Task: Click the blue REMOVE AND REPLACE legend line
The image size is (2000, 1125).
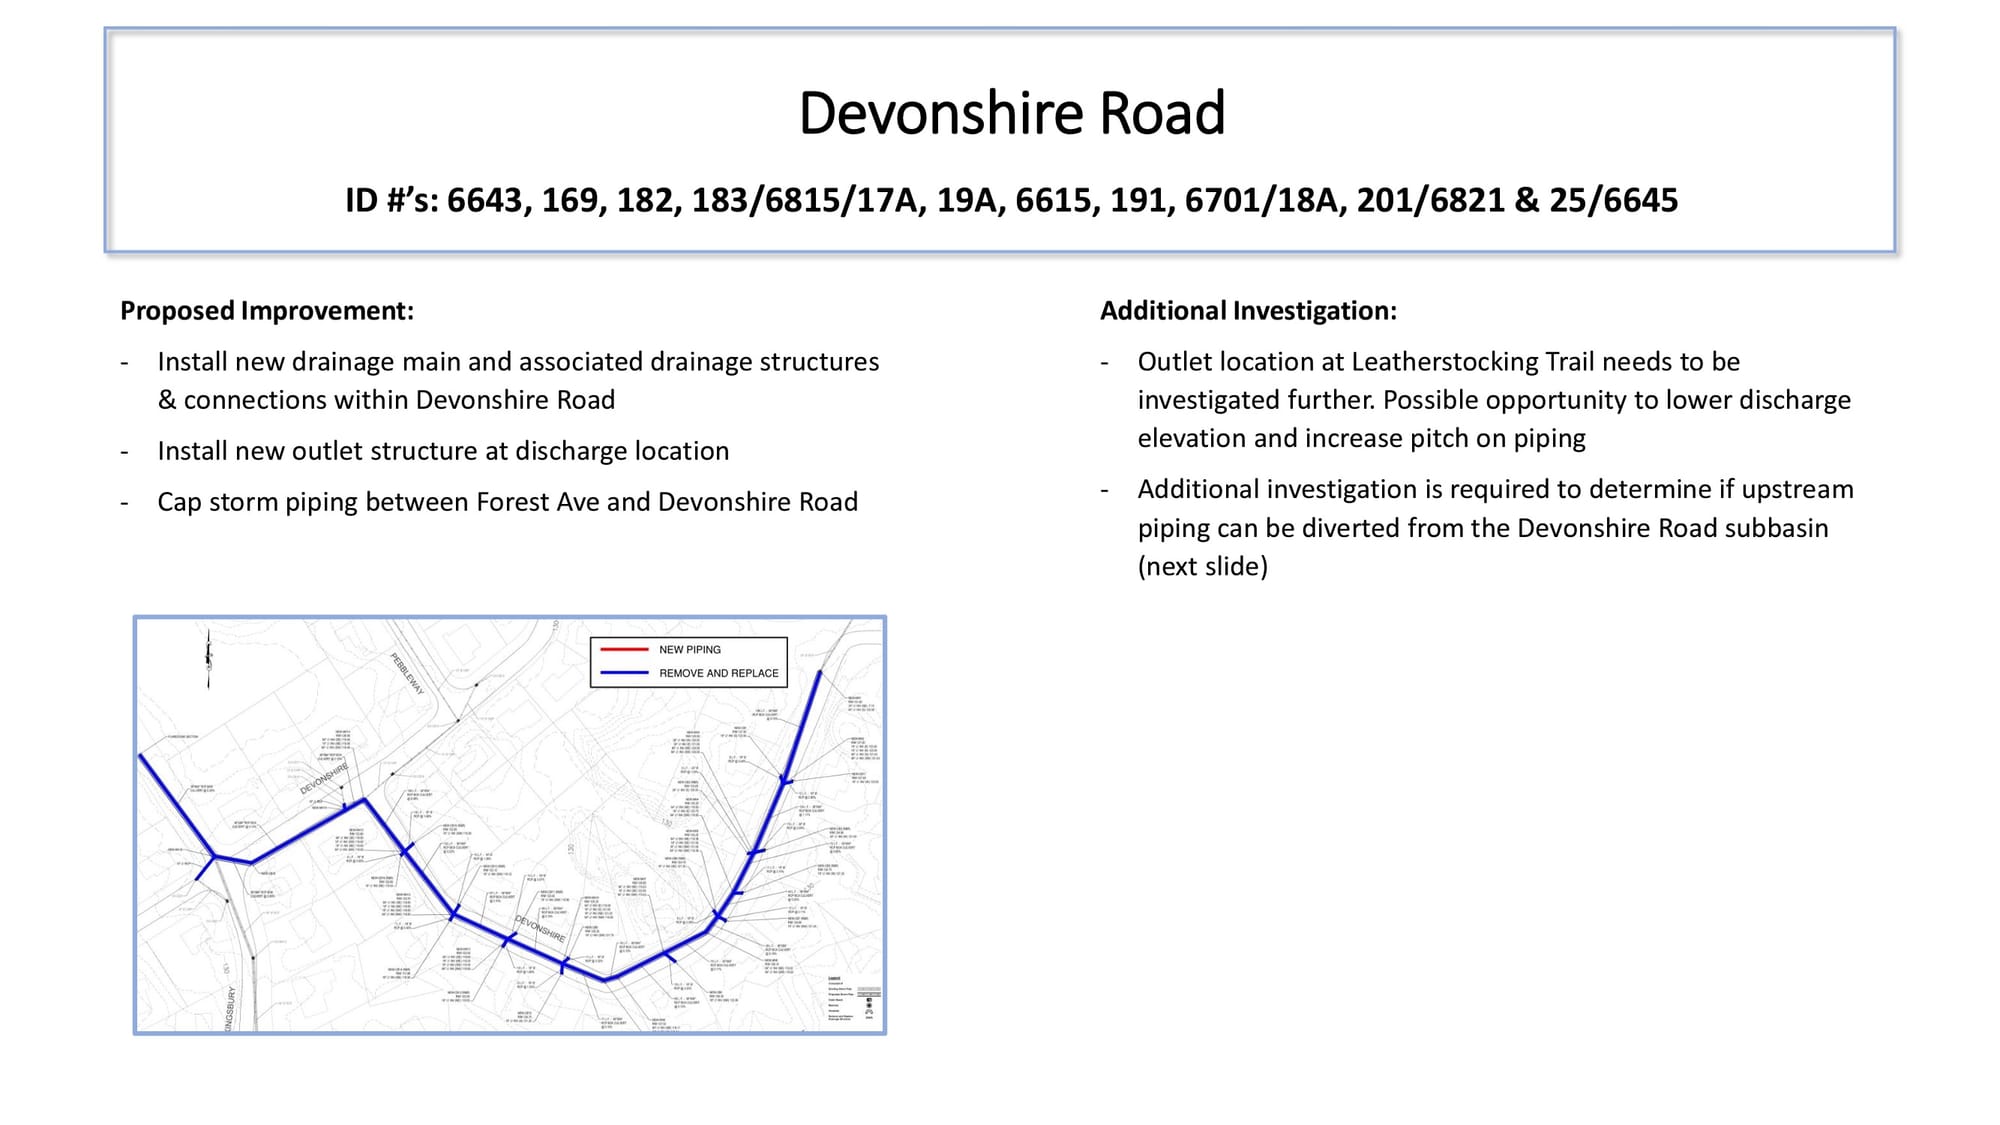Action: point(624,673)
